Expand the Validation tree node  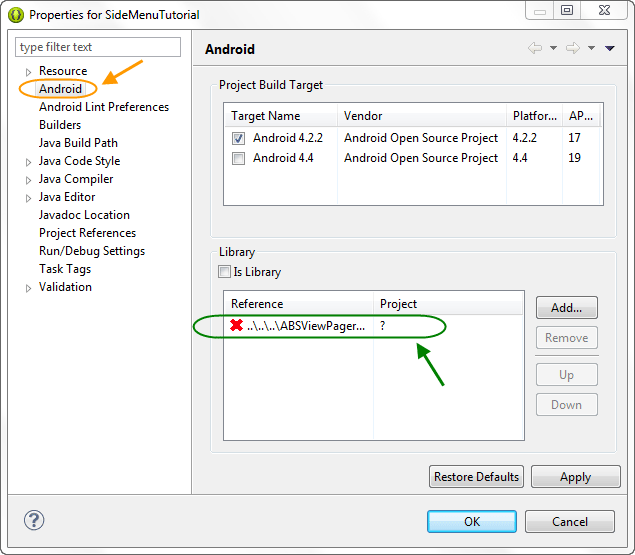tap(28, 288)
